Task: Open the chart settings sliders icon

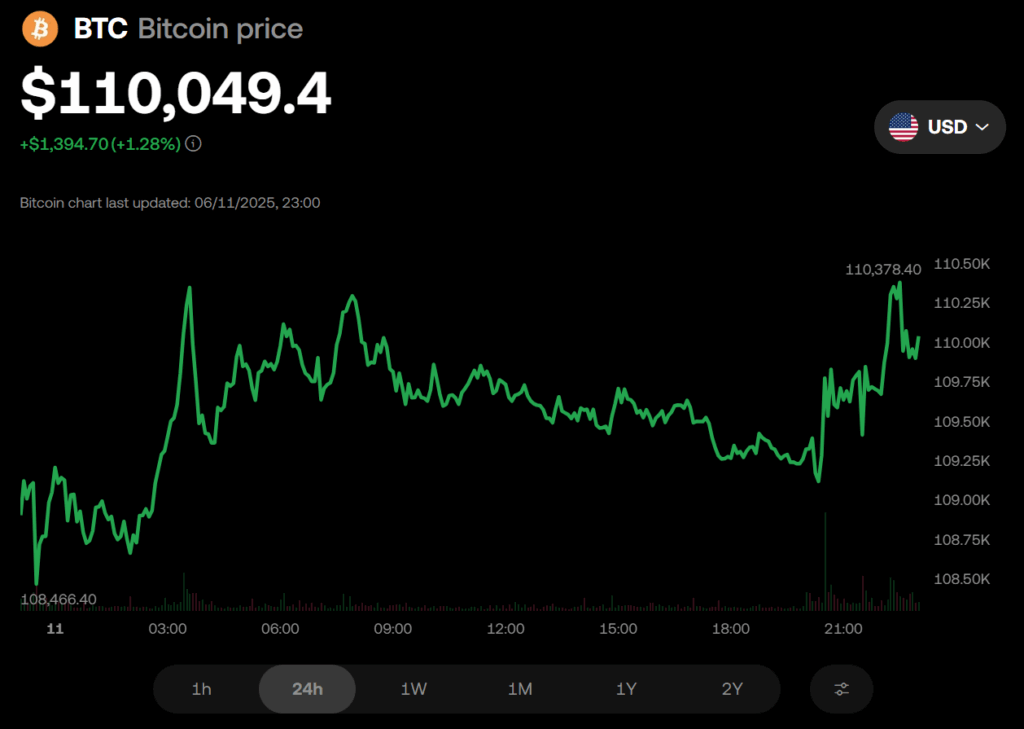Action: [x=841, y=689]
